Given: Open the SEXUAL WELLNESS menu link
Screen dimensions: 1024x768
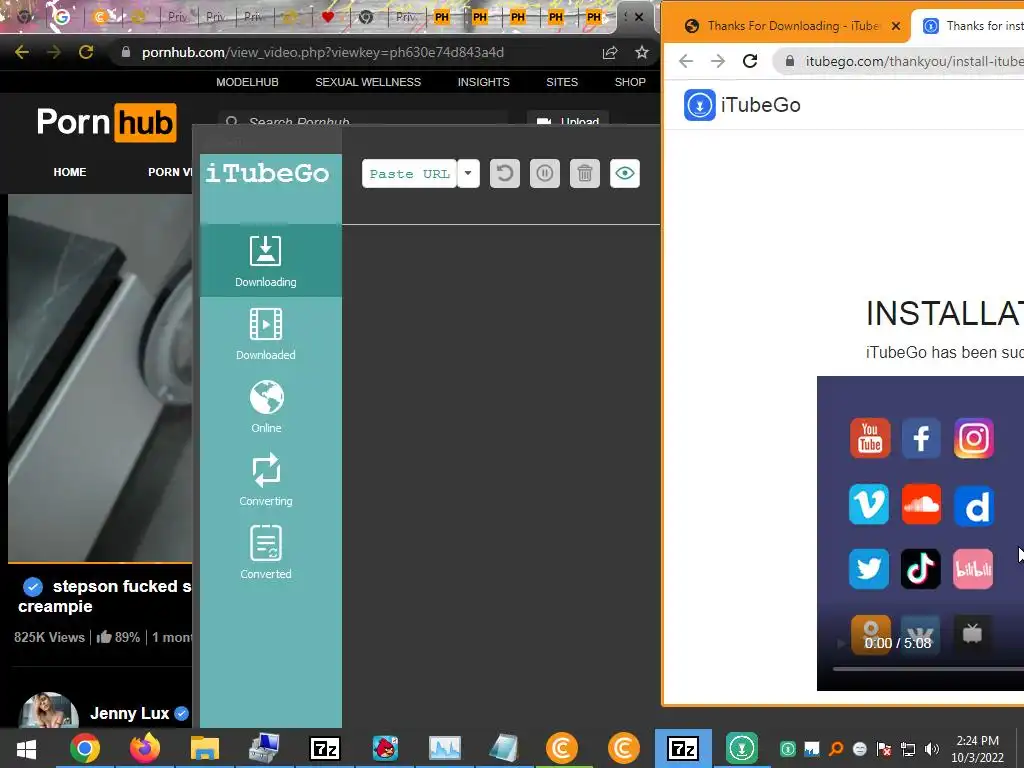Looking at the screenshot, I should 368,82.
